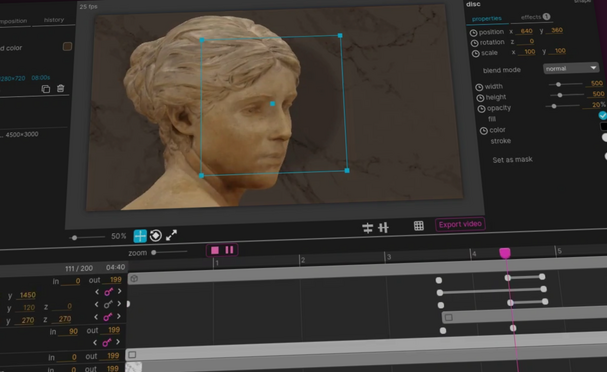The height and width of the screenshot is (372, 607).
Task: Click the pink key icon in y 1450 row
Action: tap(108, 291)
